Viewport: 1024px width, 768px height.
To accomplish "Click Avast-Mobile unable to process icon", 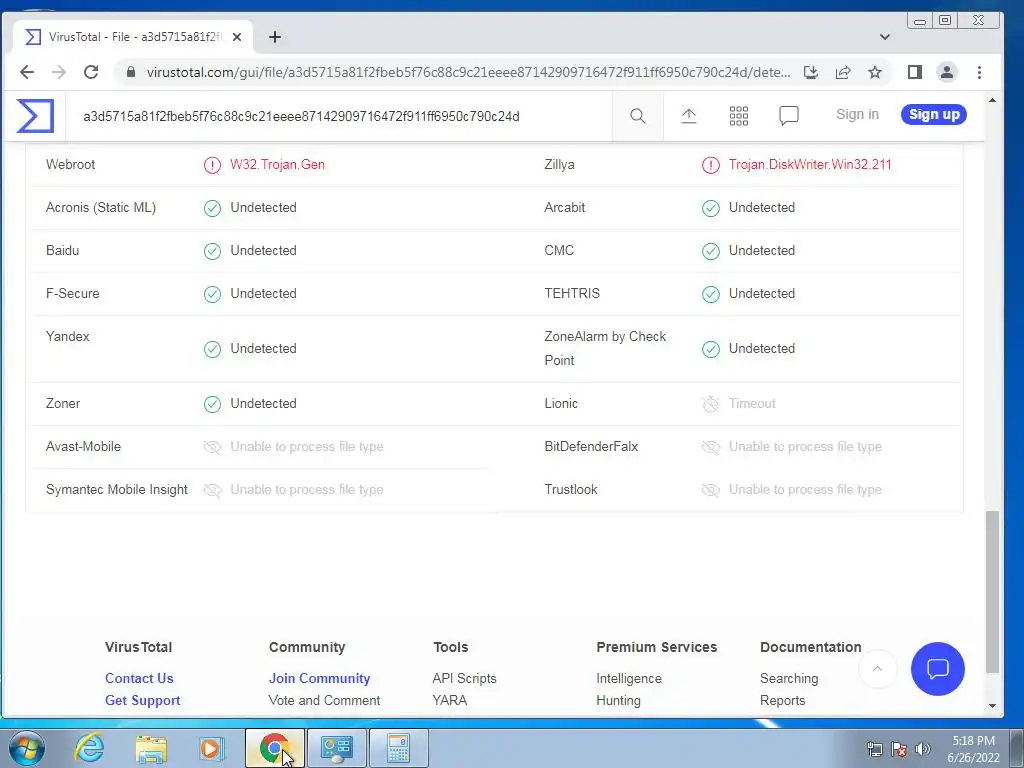I will click(212, 447).
